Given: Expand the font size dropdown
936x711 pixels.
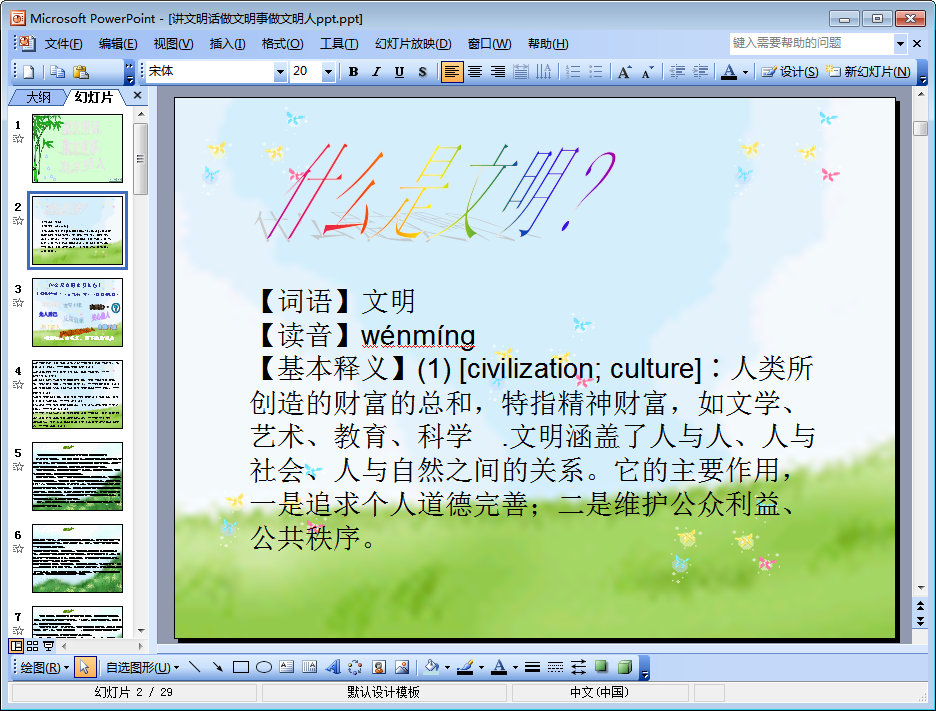Looking at the screenshot, I should (x=328, y=72).
